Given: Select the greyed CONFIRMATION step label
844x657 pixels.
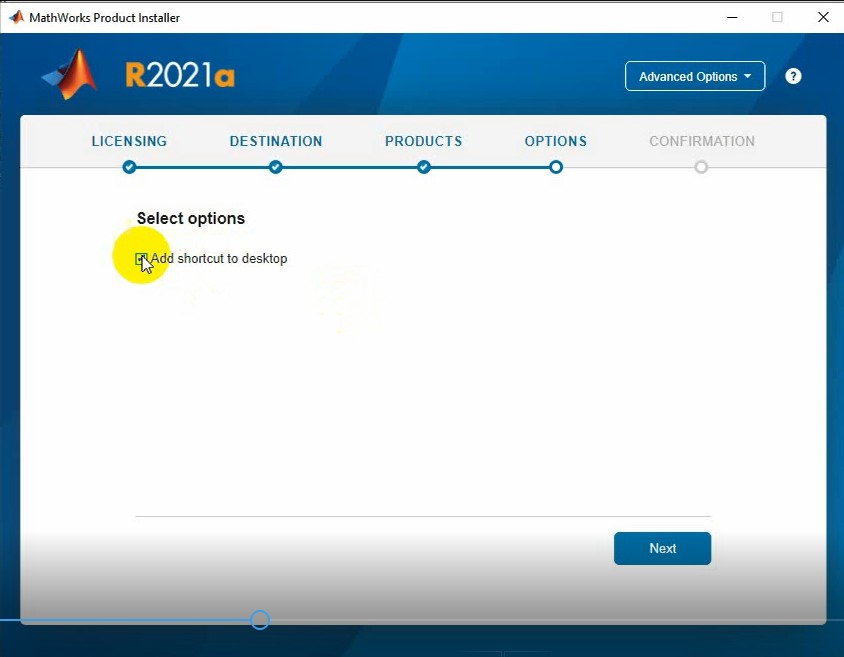Looking at the screenshot, I should pyautogui.click(x=702, y=141).
